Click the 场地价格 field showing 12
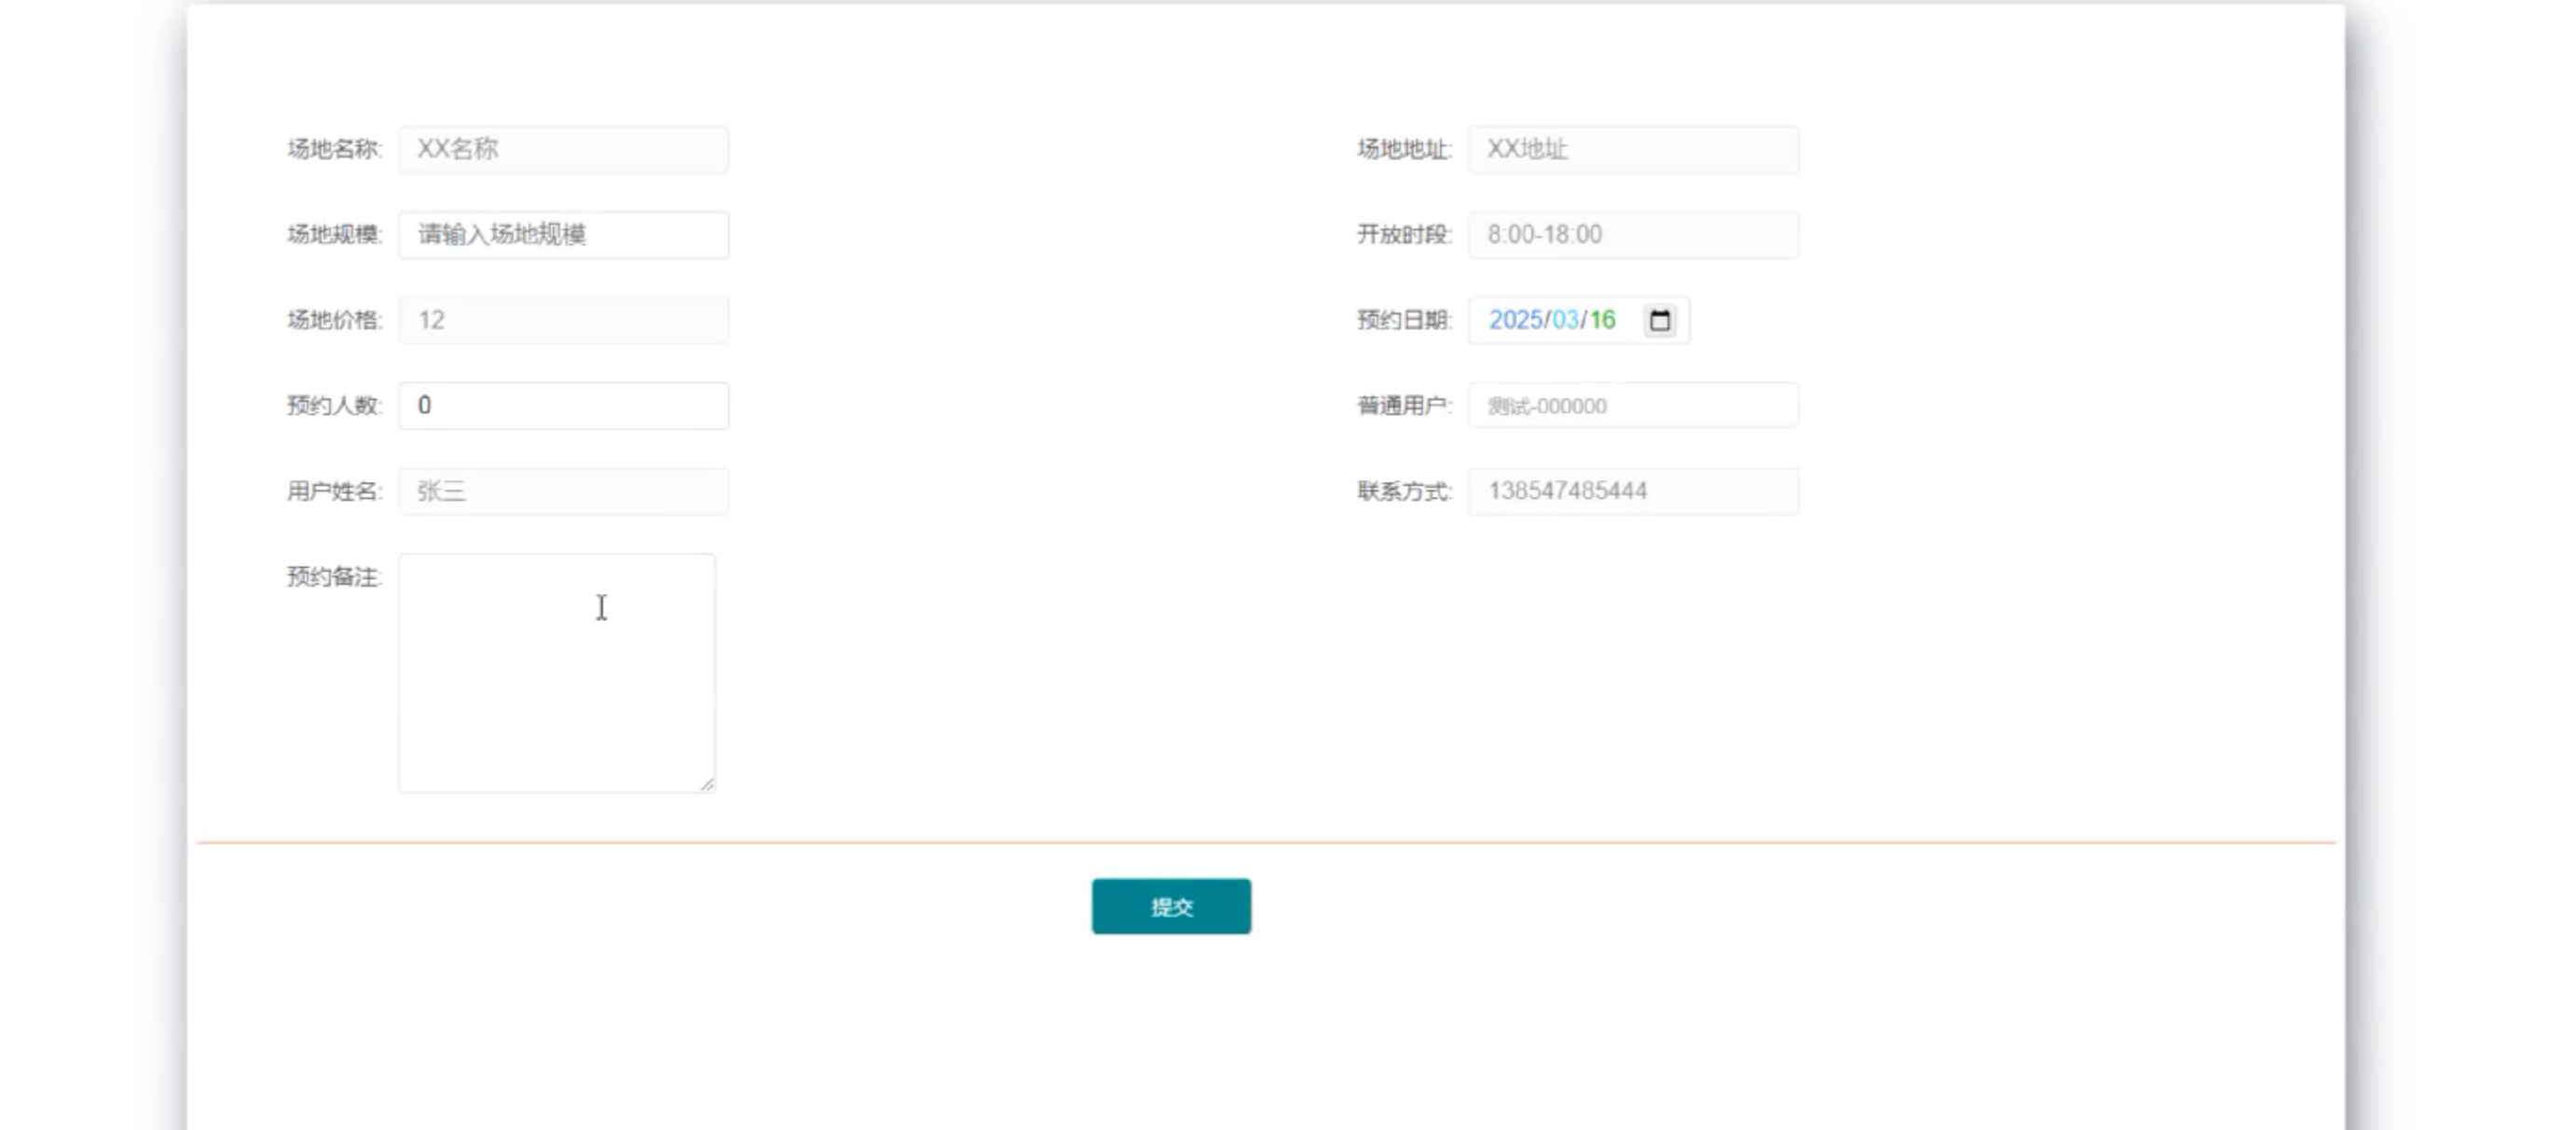Viewport: 2576px width, 1130px height. [x=563, y=320]
